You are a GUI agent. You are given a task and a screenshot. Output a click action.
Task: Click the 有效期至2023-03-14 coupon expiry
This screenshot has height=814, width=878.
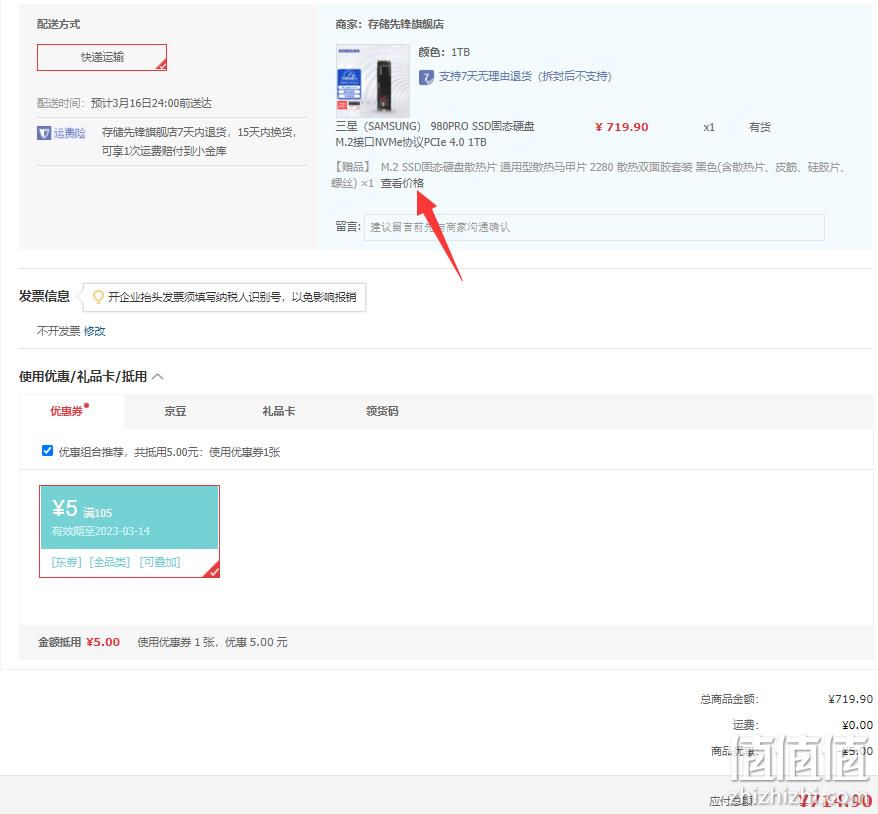[x=101, y=531]
